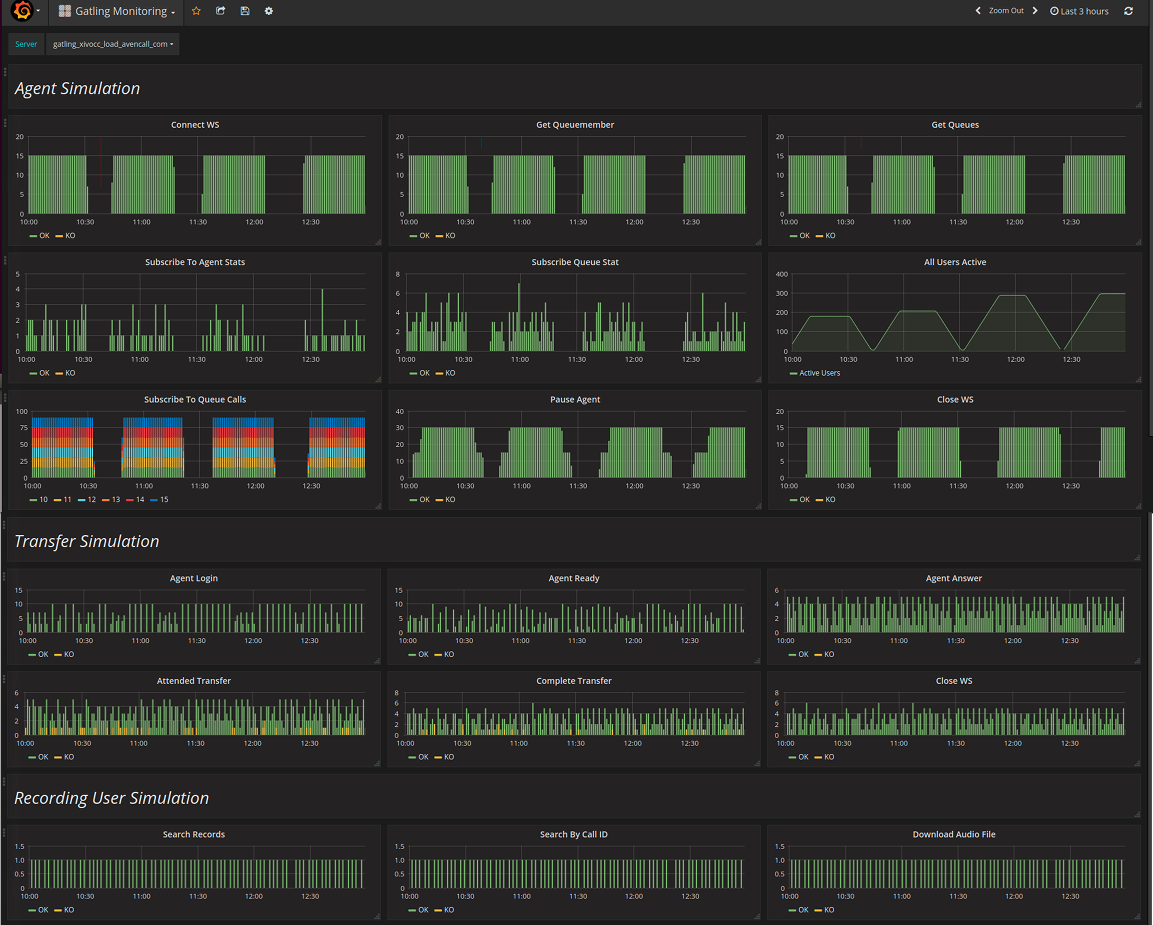Refresh the dashboard using the refresh icon
This screenshot has width=1153, height=925.
1129,11
